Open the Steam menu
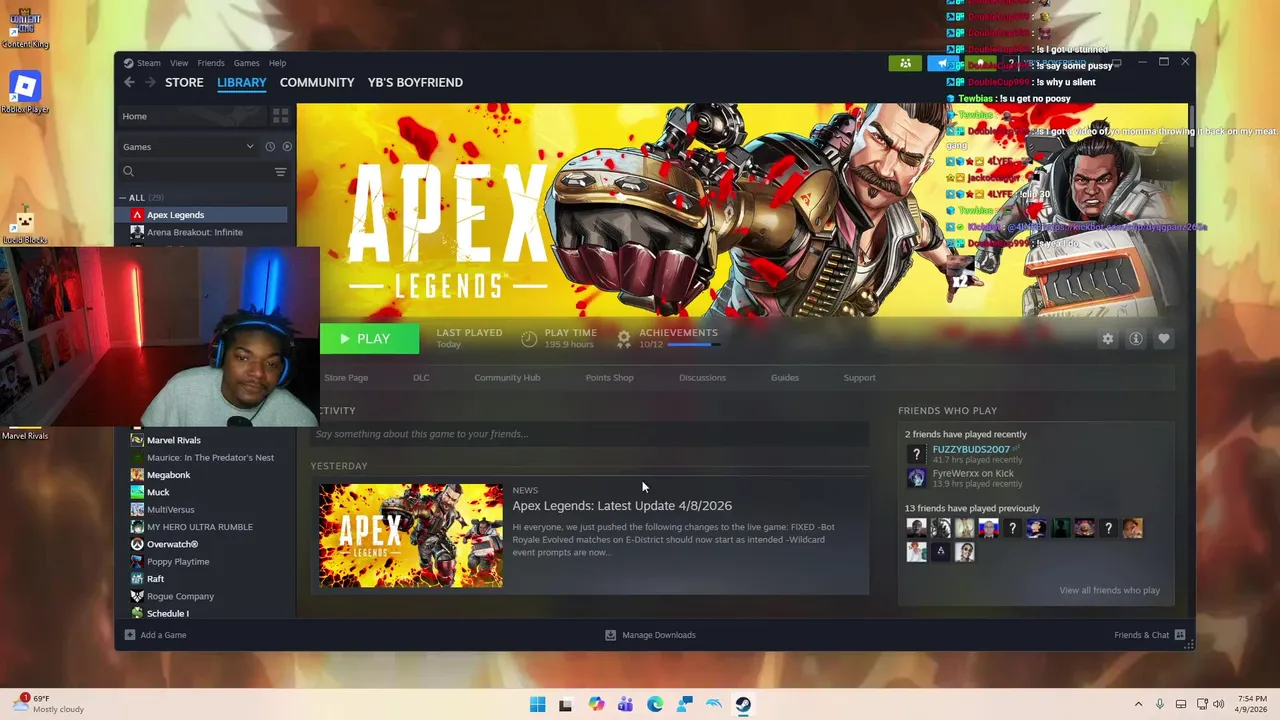The image size is (1280, 720). coord(148,63)
